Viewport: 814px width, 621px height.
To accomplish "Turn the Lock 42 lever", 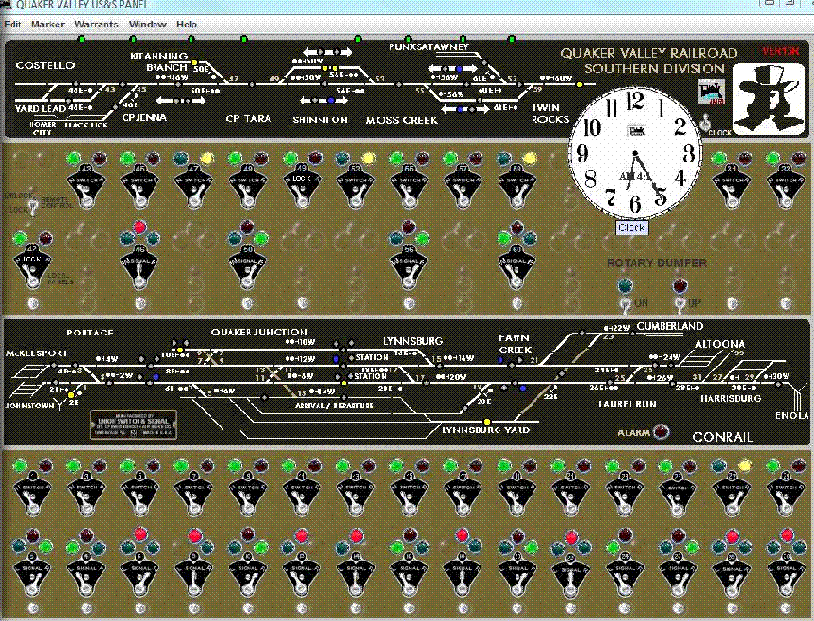I will 32,267.
